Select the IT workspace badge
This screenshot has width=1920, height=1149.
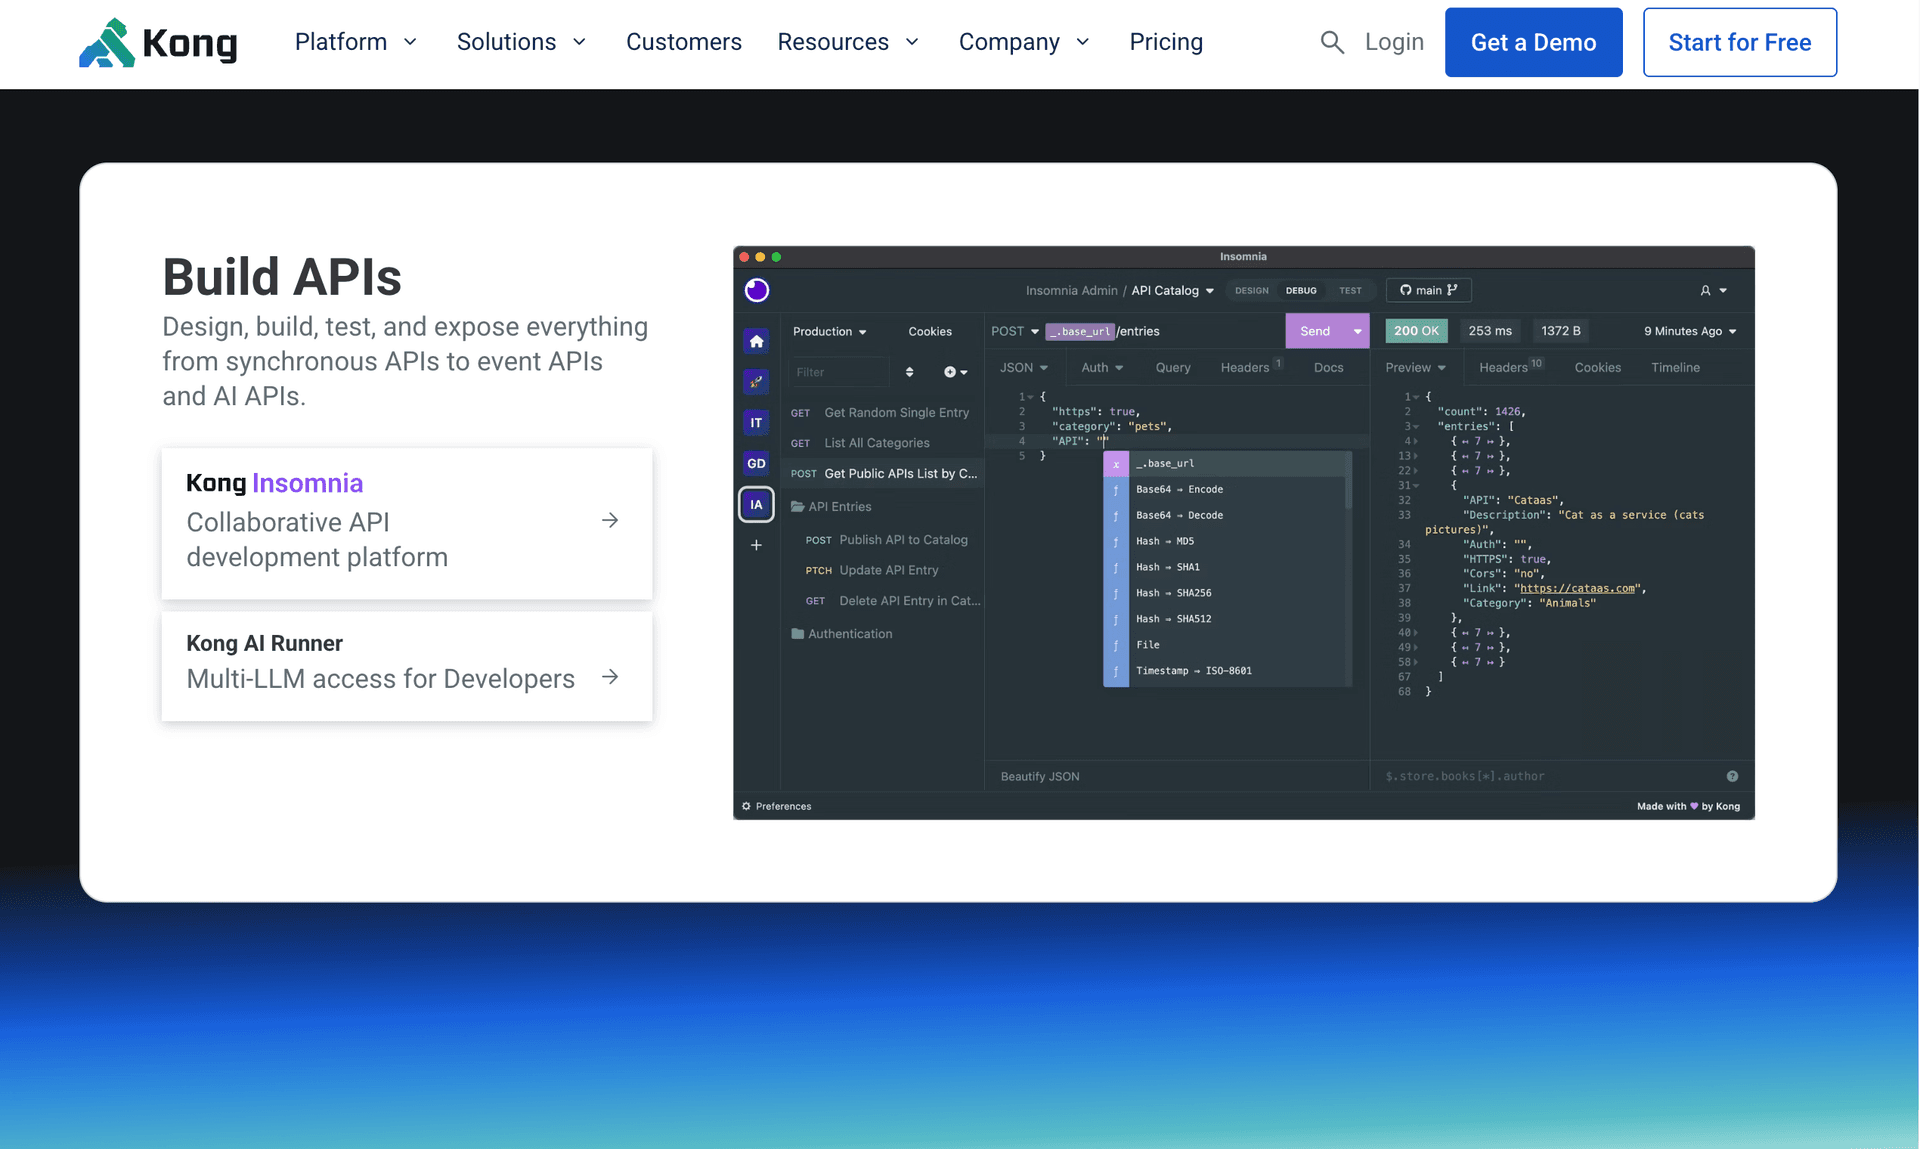[x=757, y=423]
